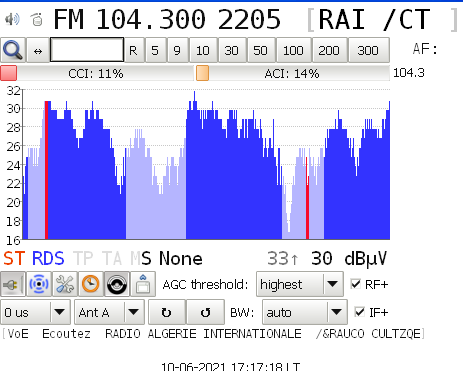463x371 pixels.
Task: Click the blue RDS indicator
Action: coord(48,258)
